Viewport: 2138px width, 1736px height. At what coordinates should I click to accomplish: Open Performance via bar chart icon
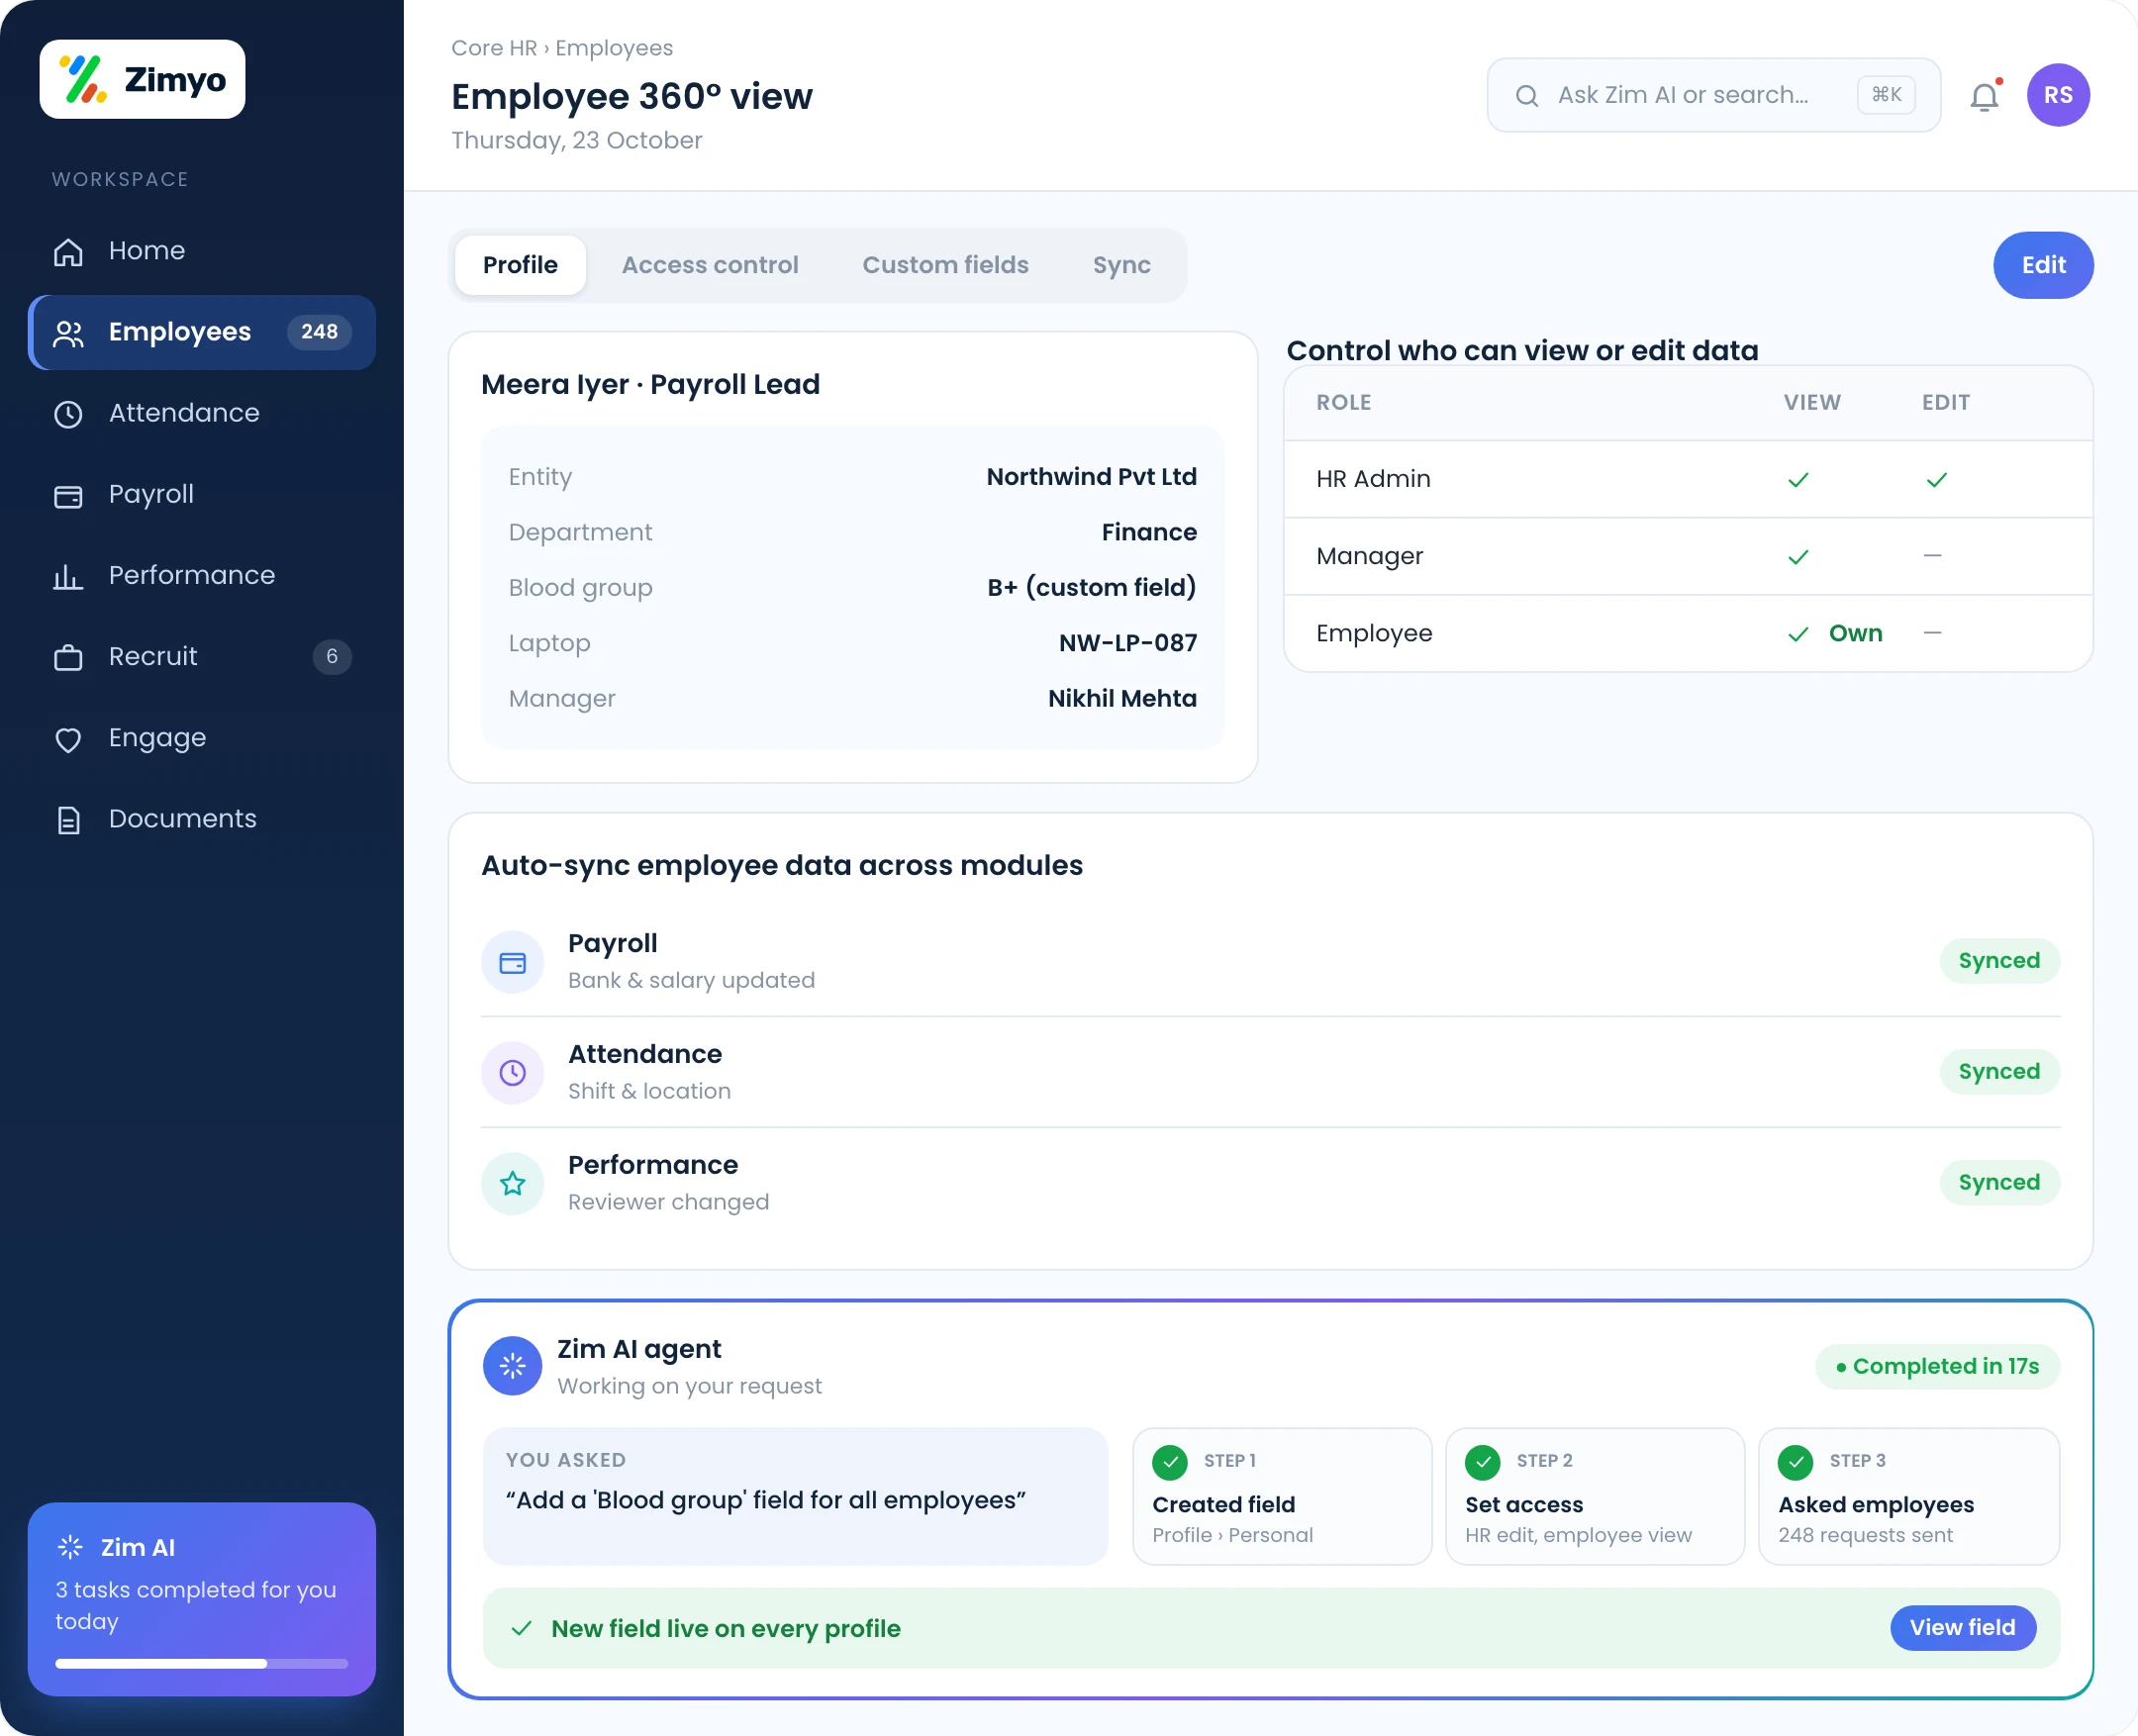point(68,577)
